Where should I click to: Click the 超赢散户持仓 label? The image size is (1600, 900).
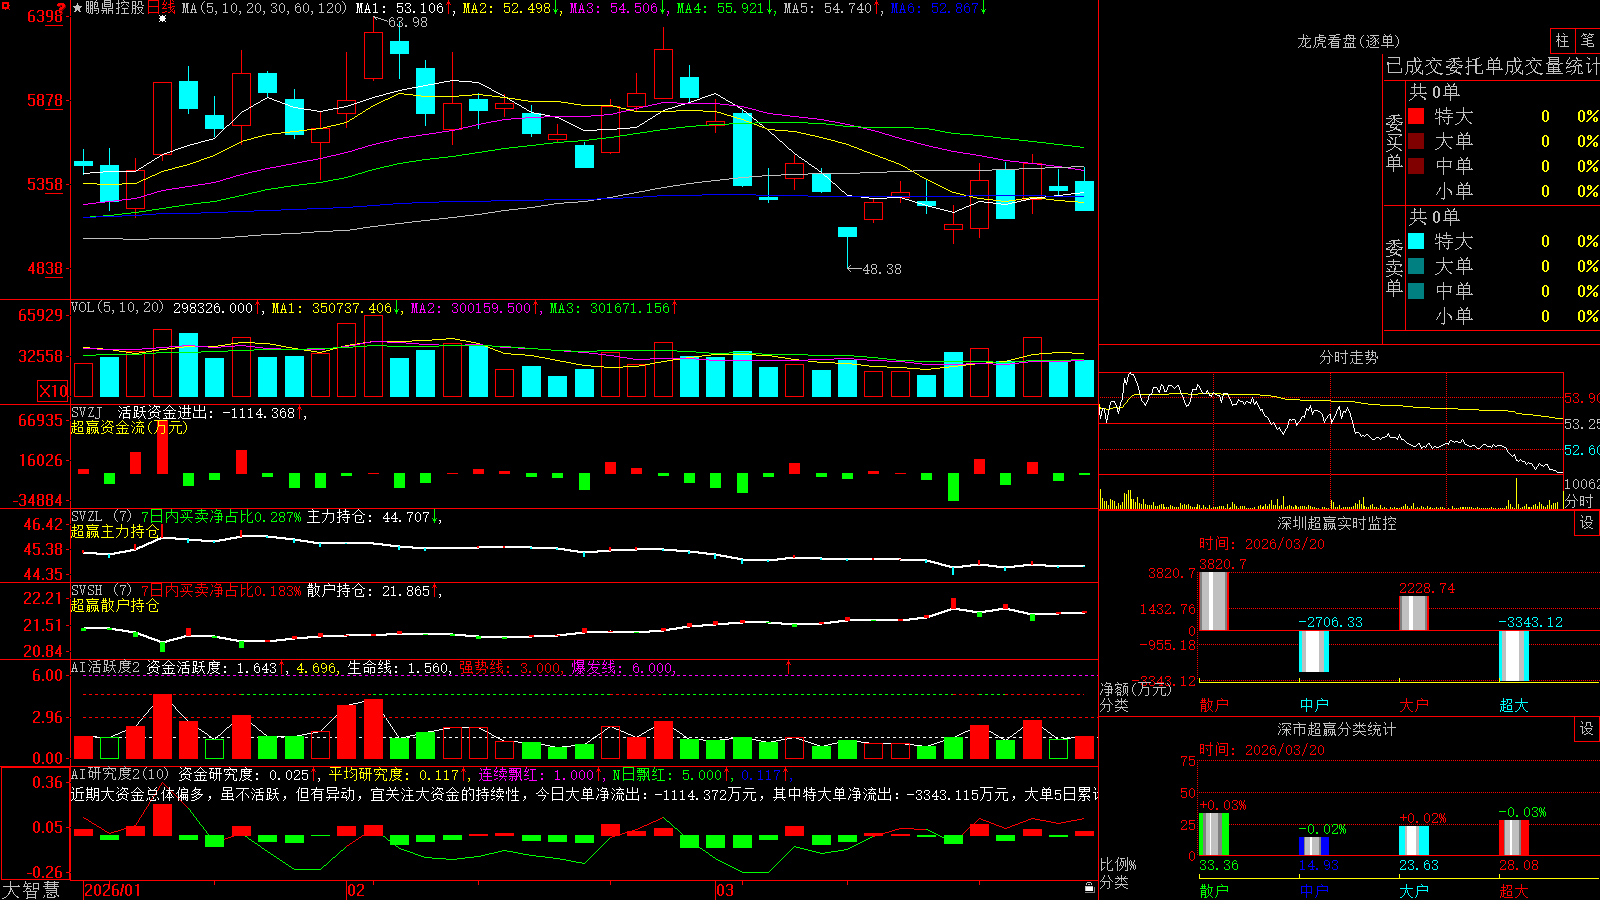pos(115,605)
